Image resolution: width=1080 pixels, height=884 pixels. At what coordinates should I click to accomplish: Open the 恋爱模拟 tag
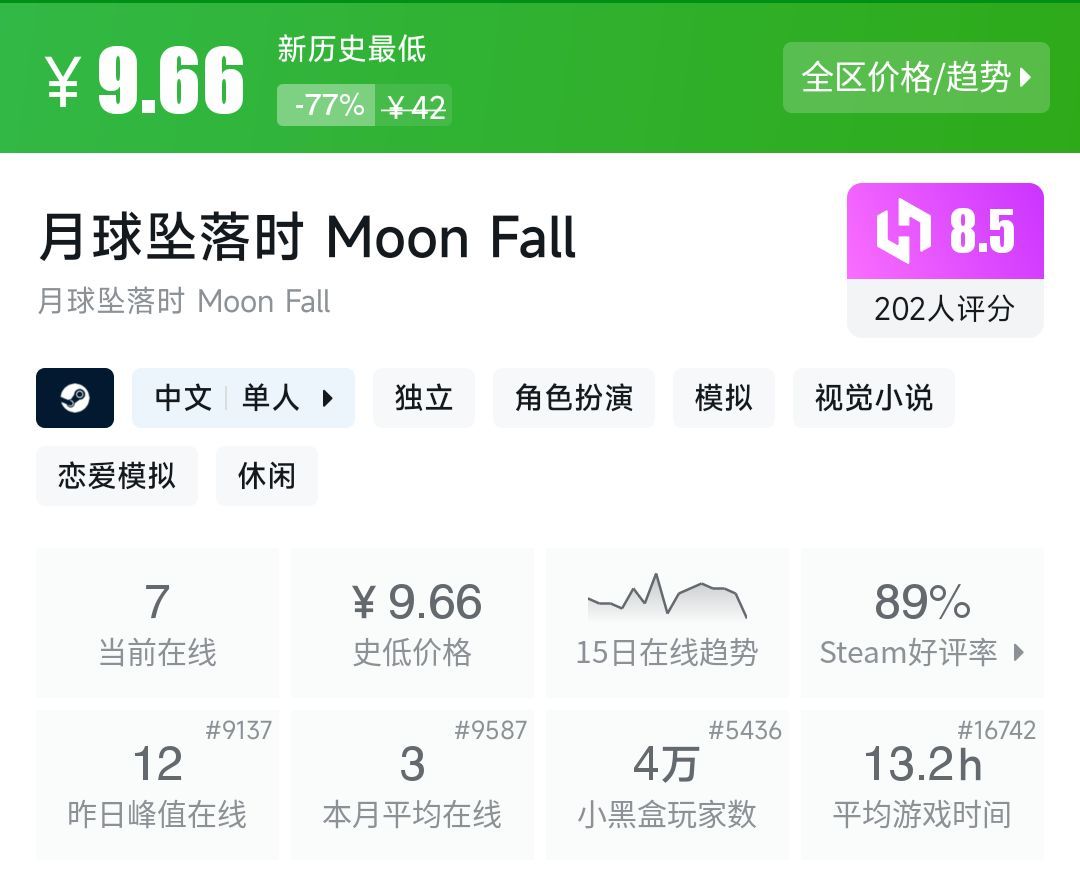pos(117,476)
